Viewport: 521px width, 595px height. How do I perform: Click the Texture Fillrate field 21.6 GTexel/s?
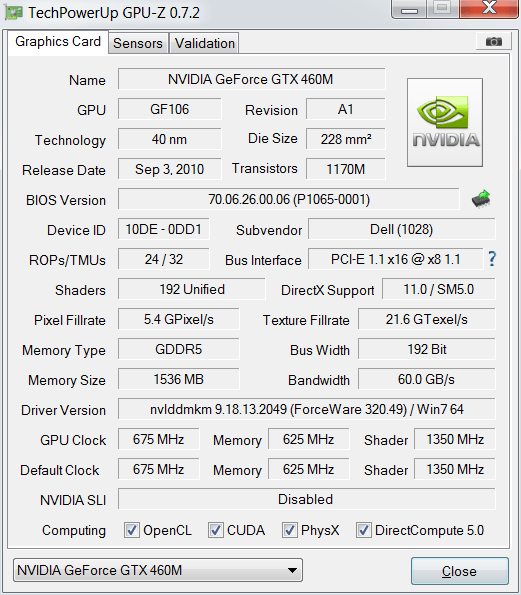[x=427, y=319]
